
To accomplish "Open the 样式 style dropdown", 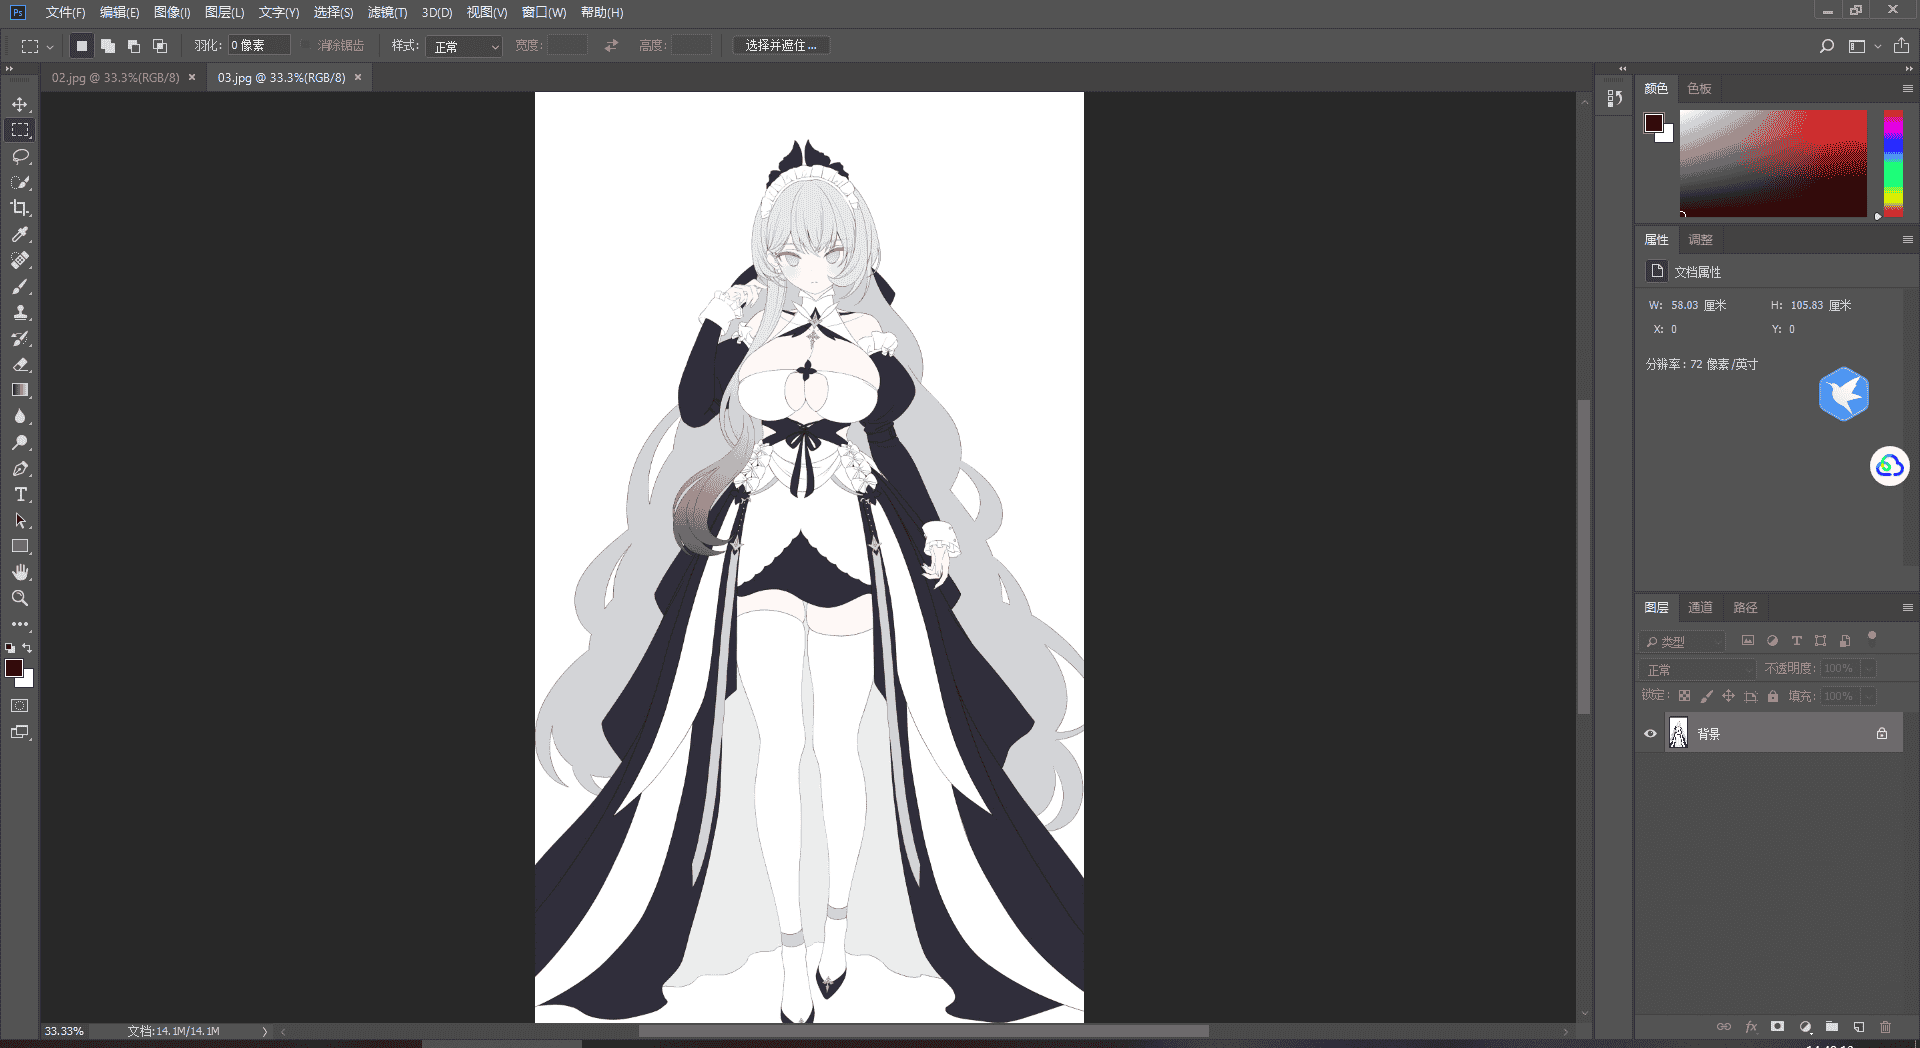I will pos(464,46).
